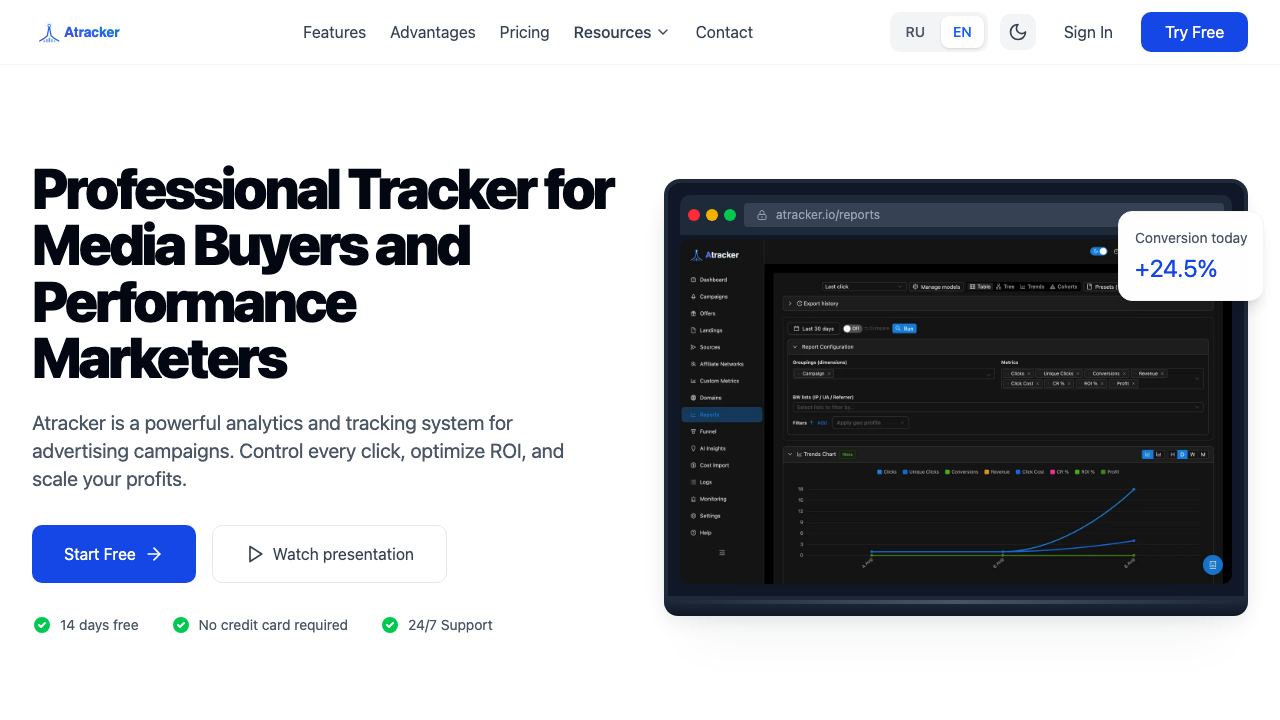Click the padlock icon in mockup address bar
The image size is (1280, 720).
762,215
